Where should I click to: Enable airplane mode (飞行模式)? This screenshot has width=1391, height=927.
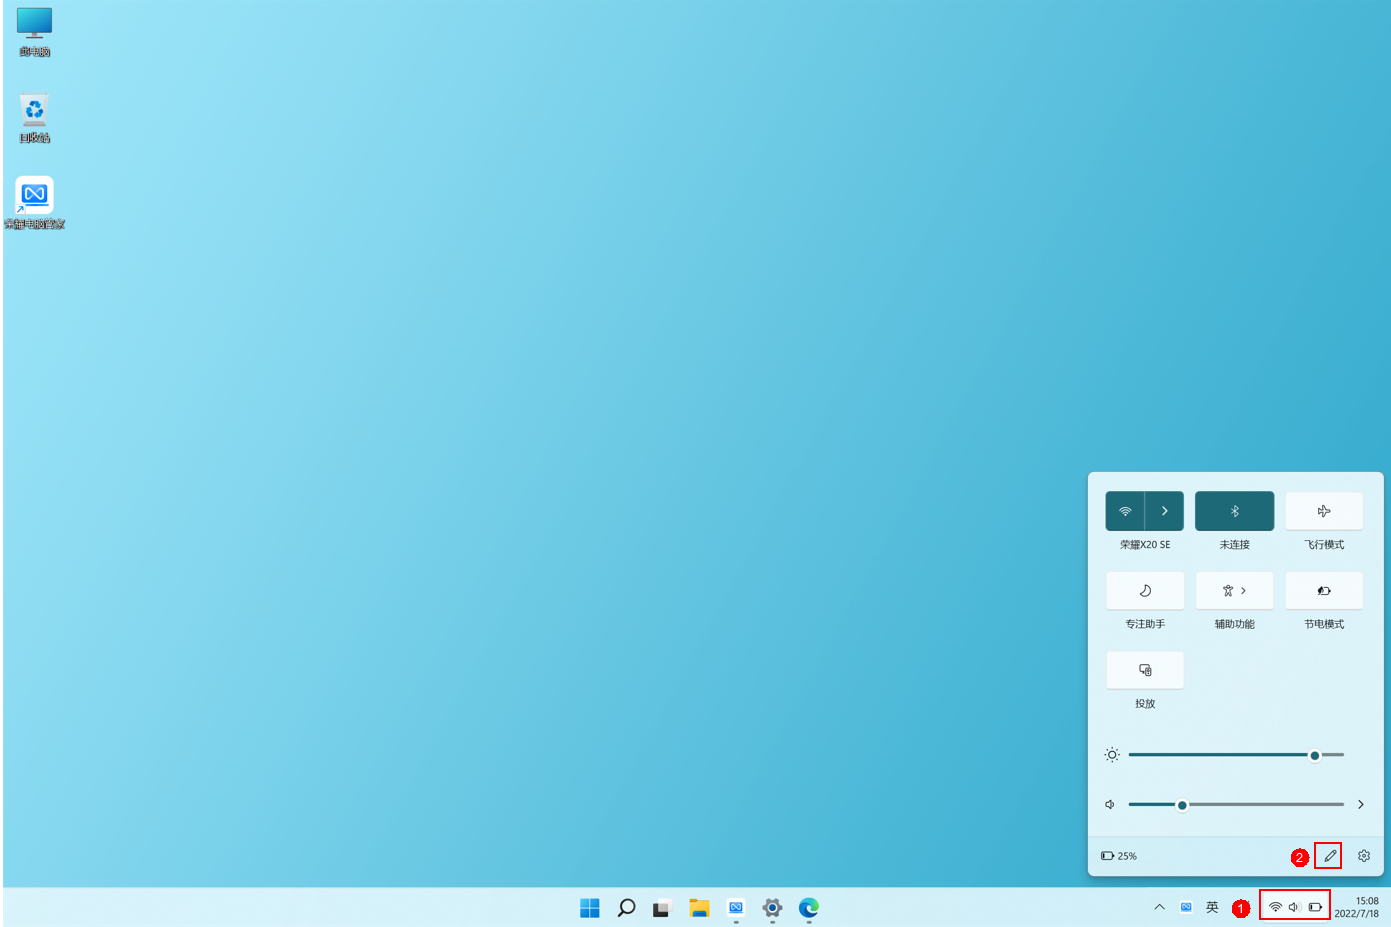(x=1323, y=511)
